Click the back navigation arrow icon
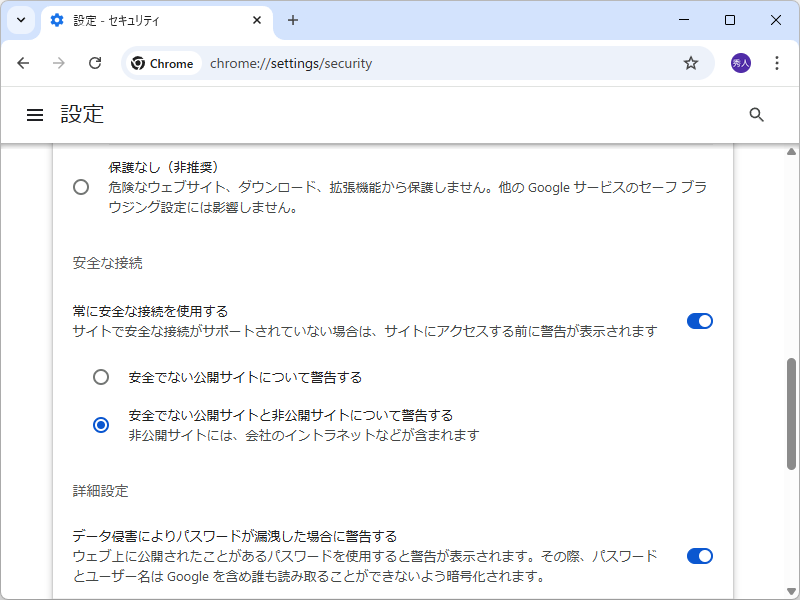Image resolution: width=800 pixels, height=600 pixels. click(x=24, y=62)
